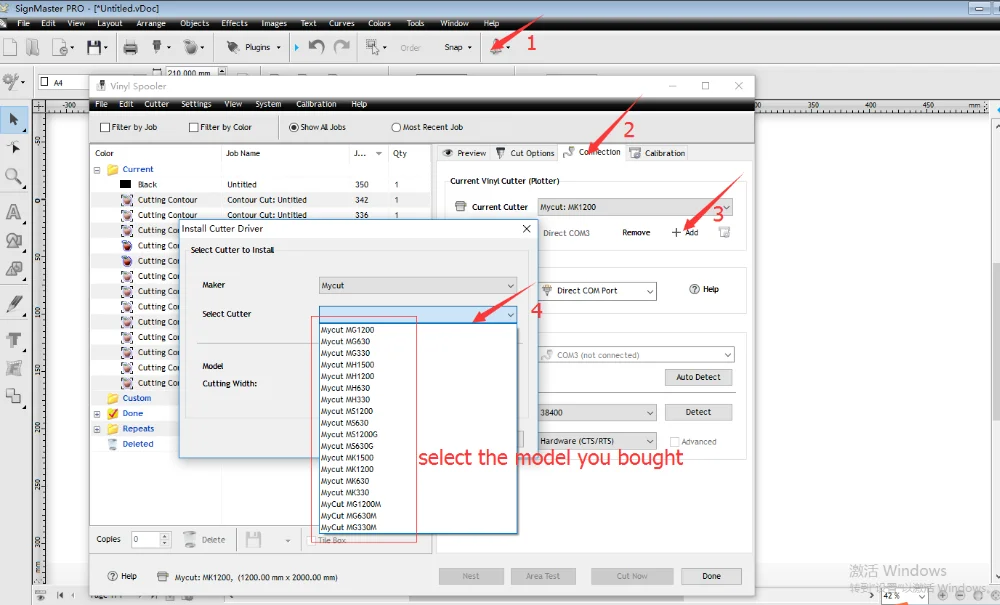Image resolution: width=1000 pixels, height=605 pixels.
Task: Click the Print icon in main toolbar
Action: 130,47
